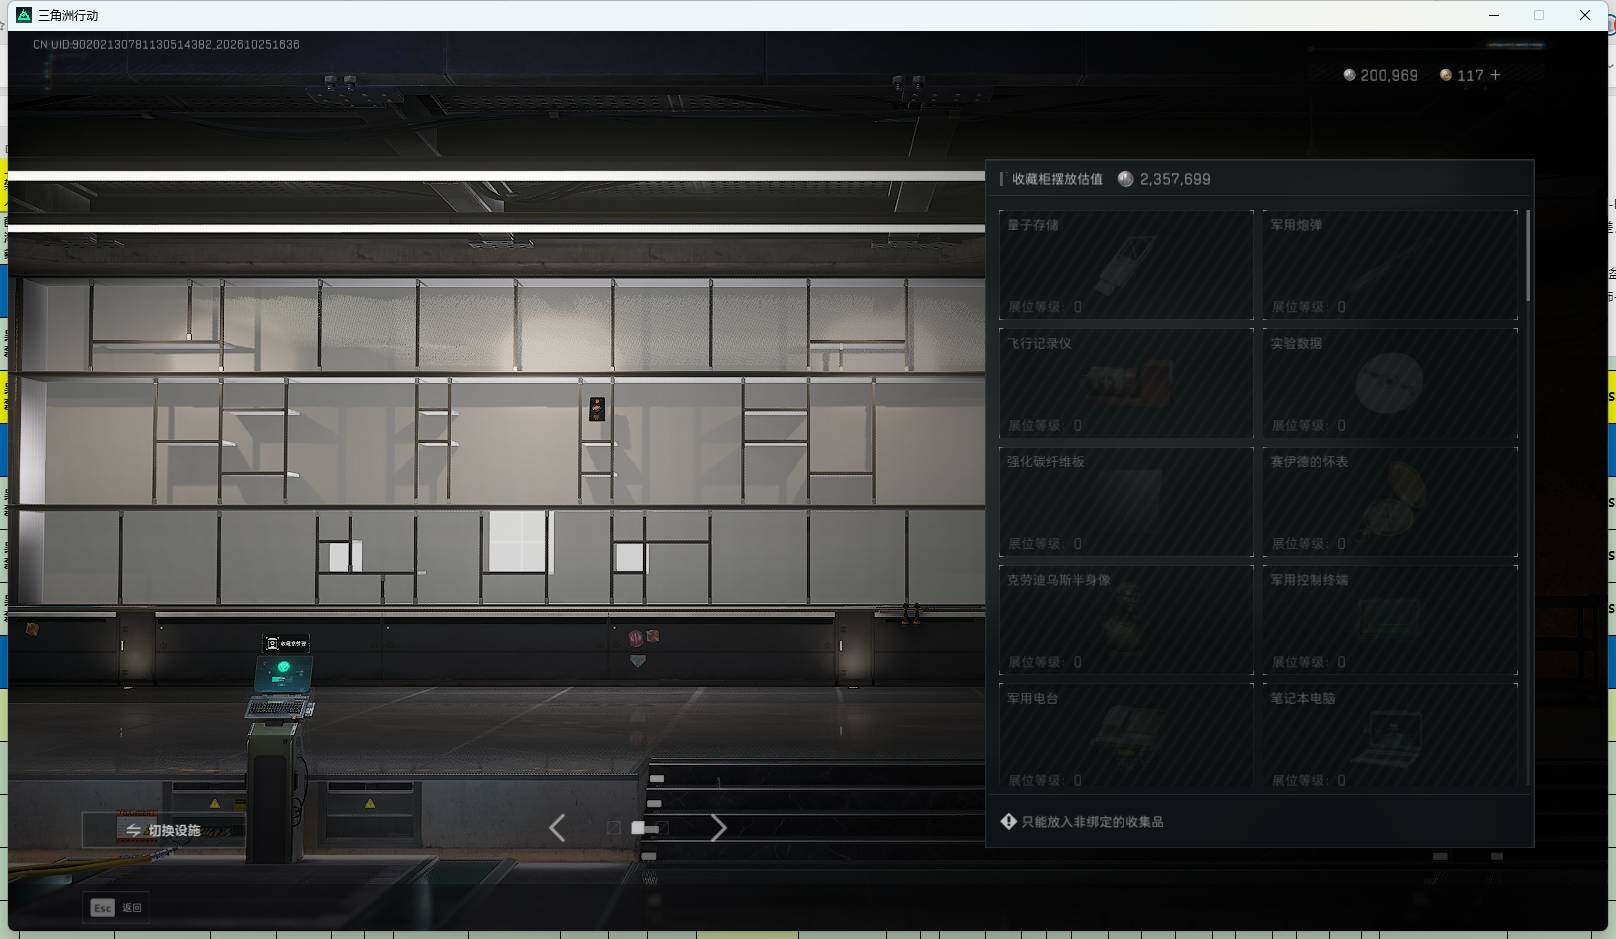Go to the next cabinet view arrow

point(718,828)
